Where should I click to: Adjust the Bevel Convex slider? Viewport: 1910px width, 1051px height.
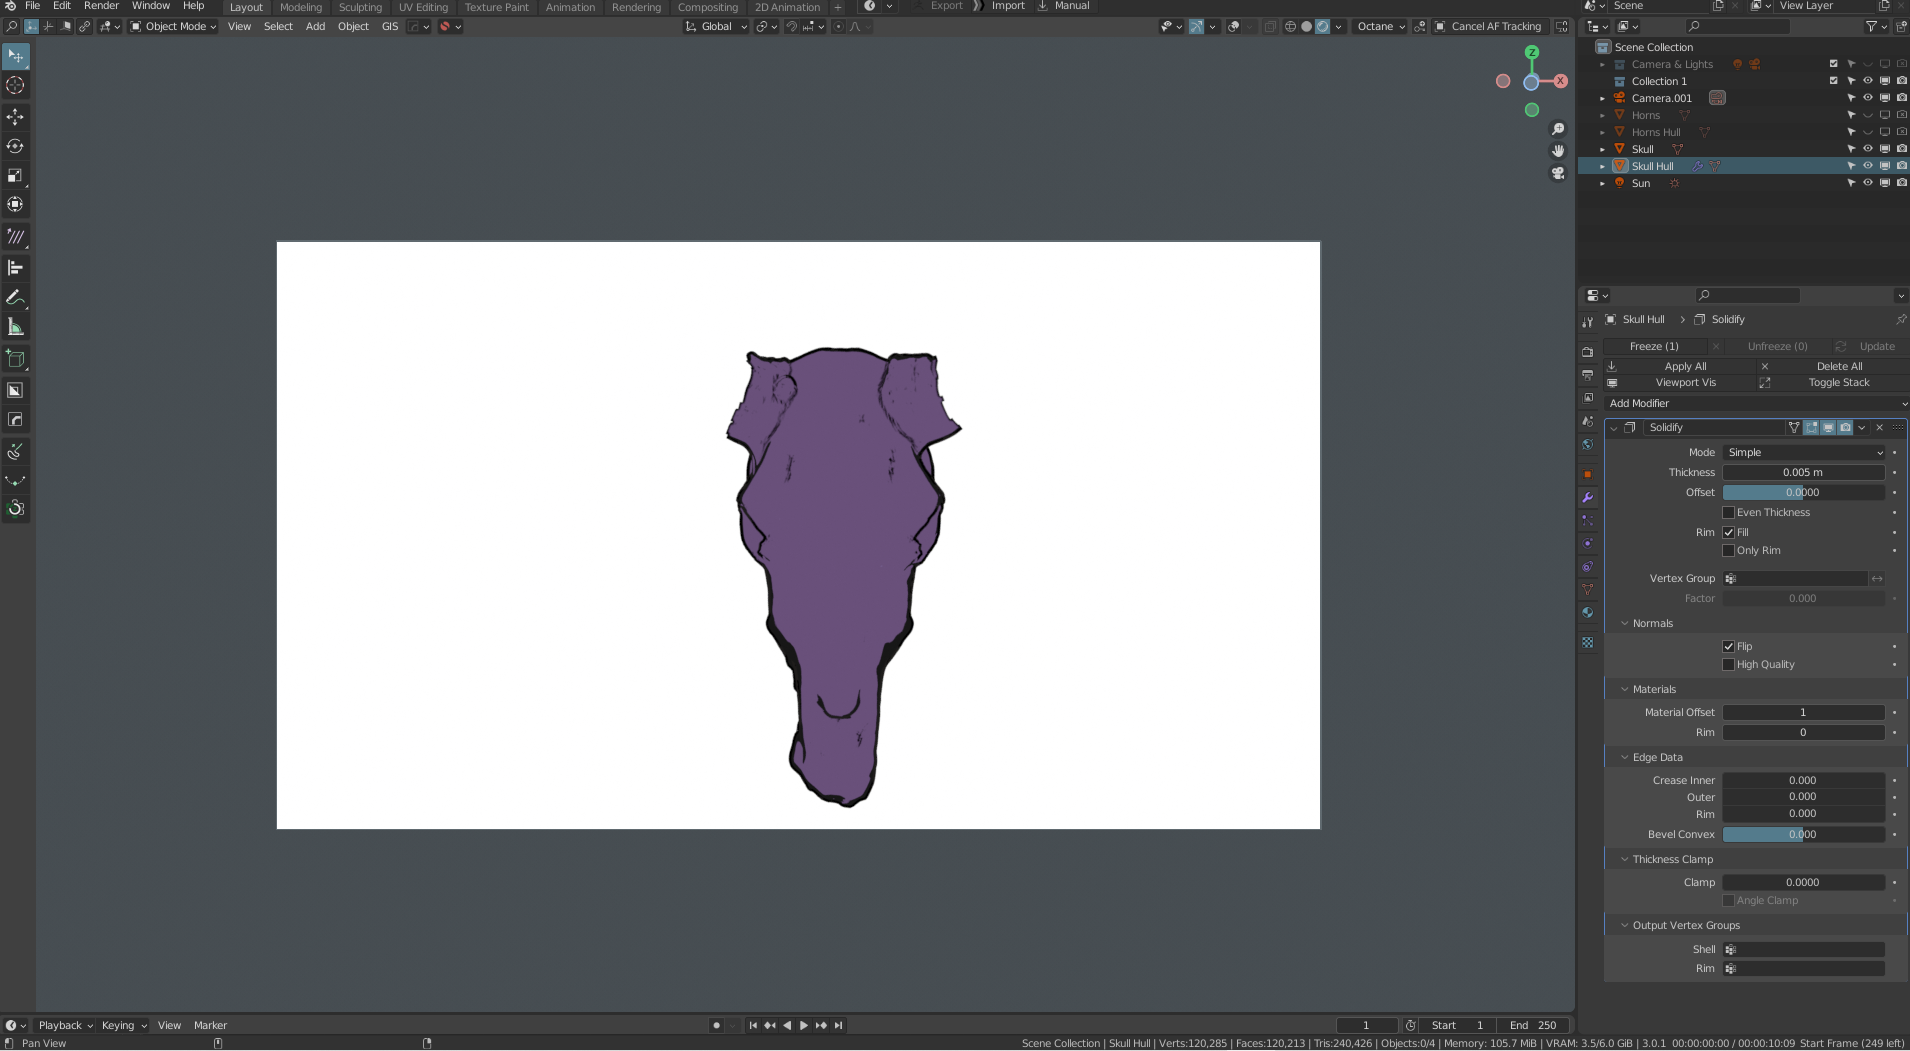click(1803, 835)
